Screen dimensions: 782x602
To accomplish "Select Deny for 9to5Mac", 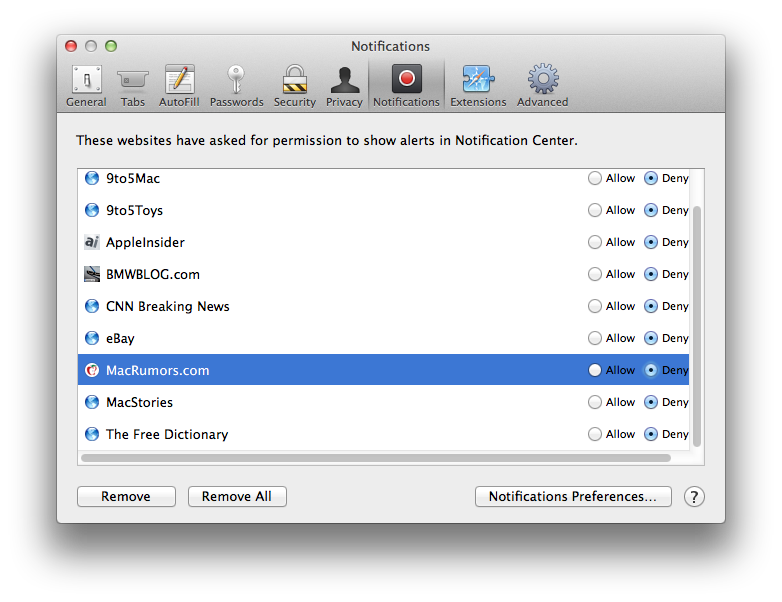I will point(650,178).
